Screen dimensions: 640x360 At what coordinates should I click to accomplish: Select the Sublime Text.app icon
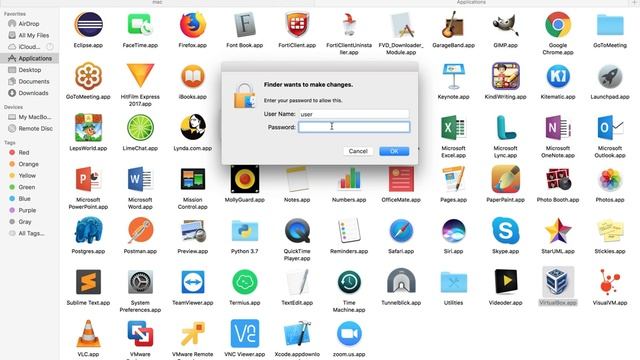click(x=88, y=282)
